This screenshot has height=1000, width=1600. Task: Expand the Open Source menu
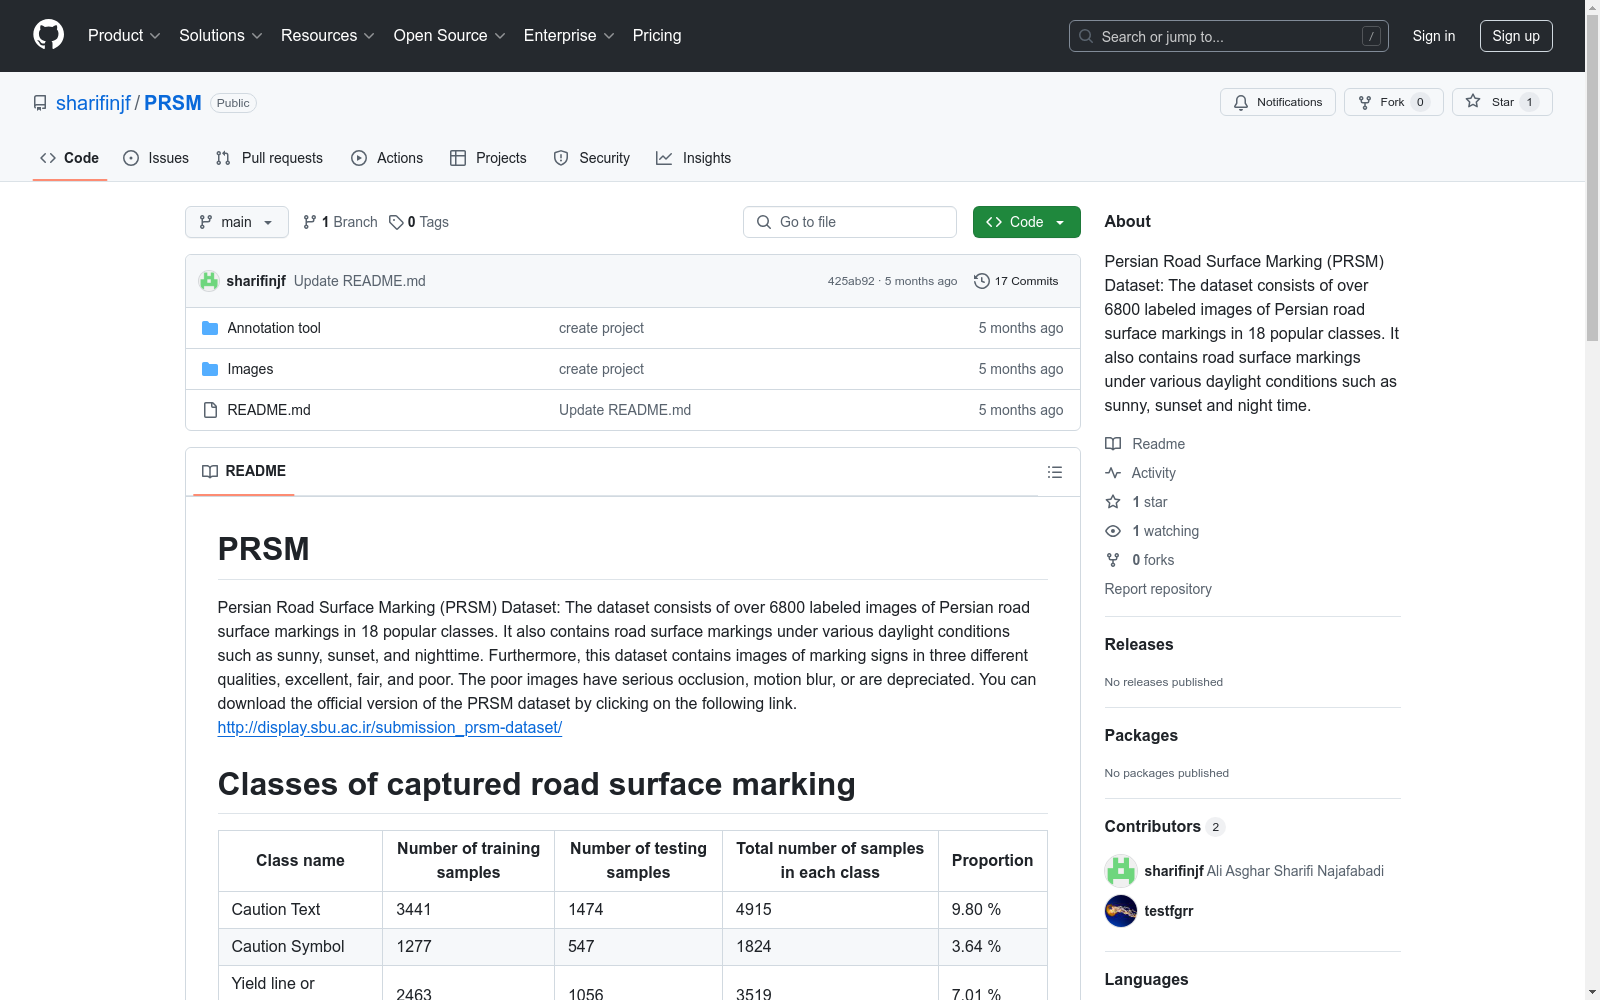click(450, 36)
